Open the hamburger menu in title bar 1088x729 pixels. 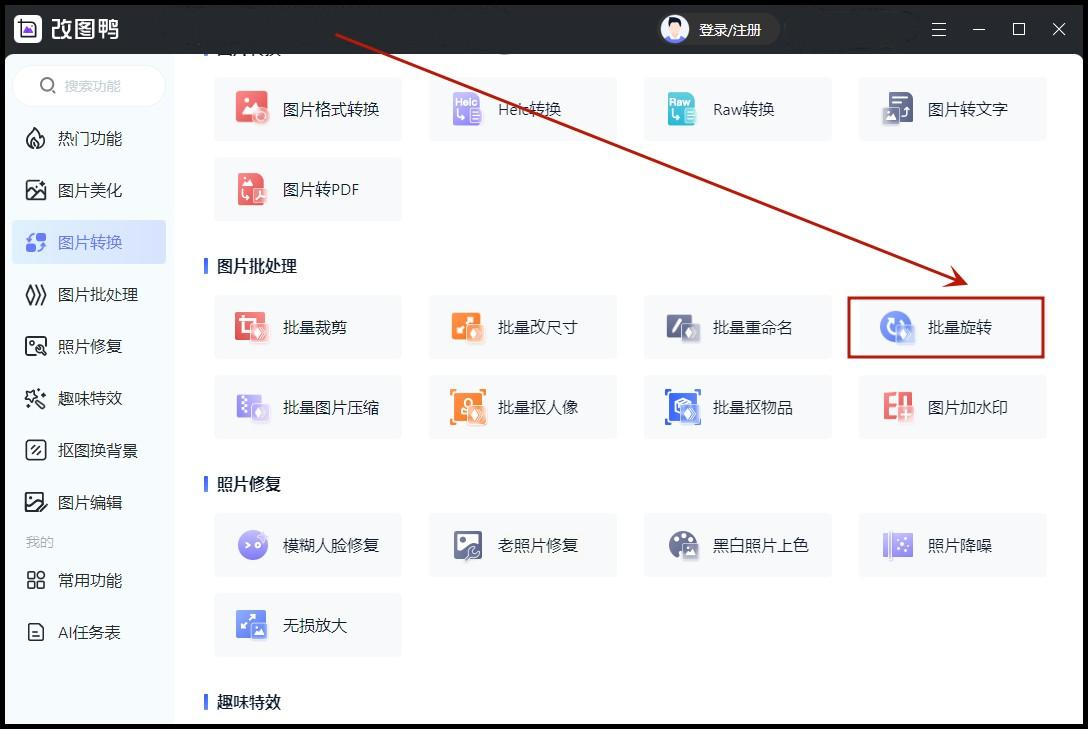939,29
